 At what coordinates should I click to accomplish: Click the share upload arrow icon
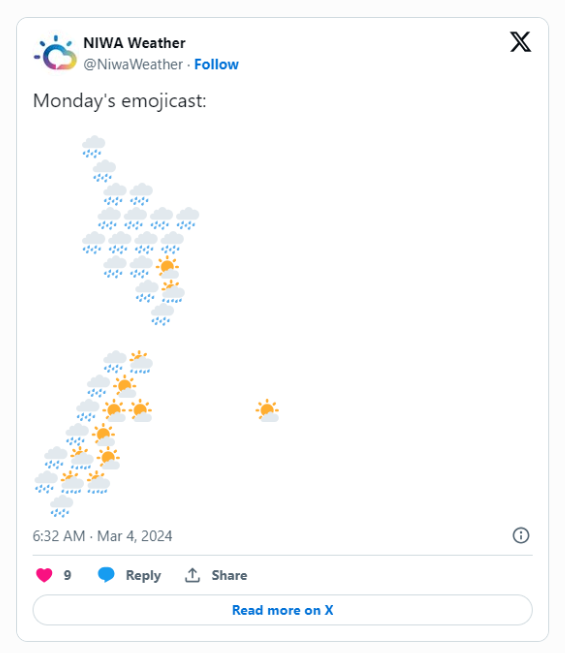[192, 575]
